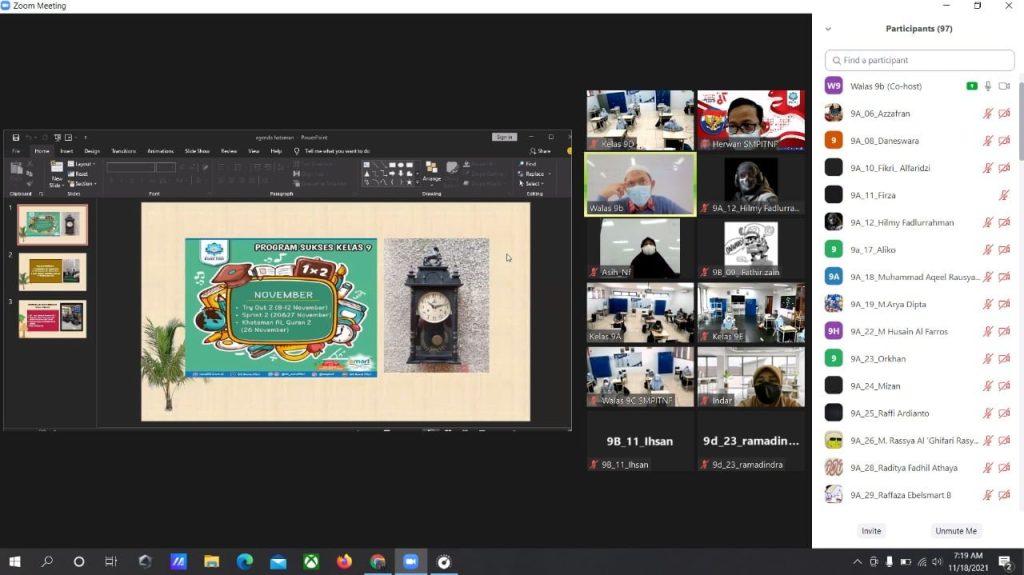The width and height of the screenshot is (1024, 575).
Task: Click video-off icon beside 9A_08_Daneswara
Action: pyautogui.click(x=1004, y=141)
